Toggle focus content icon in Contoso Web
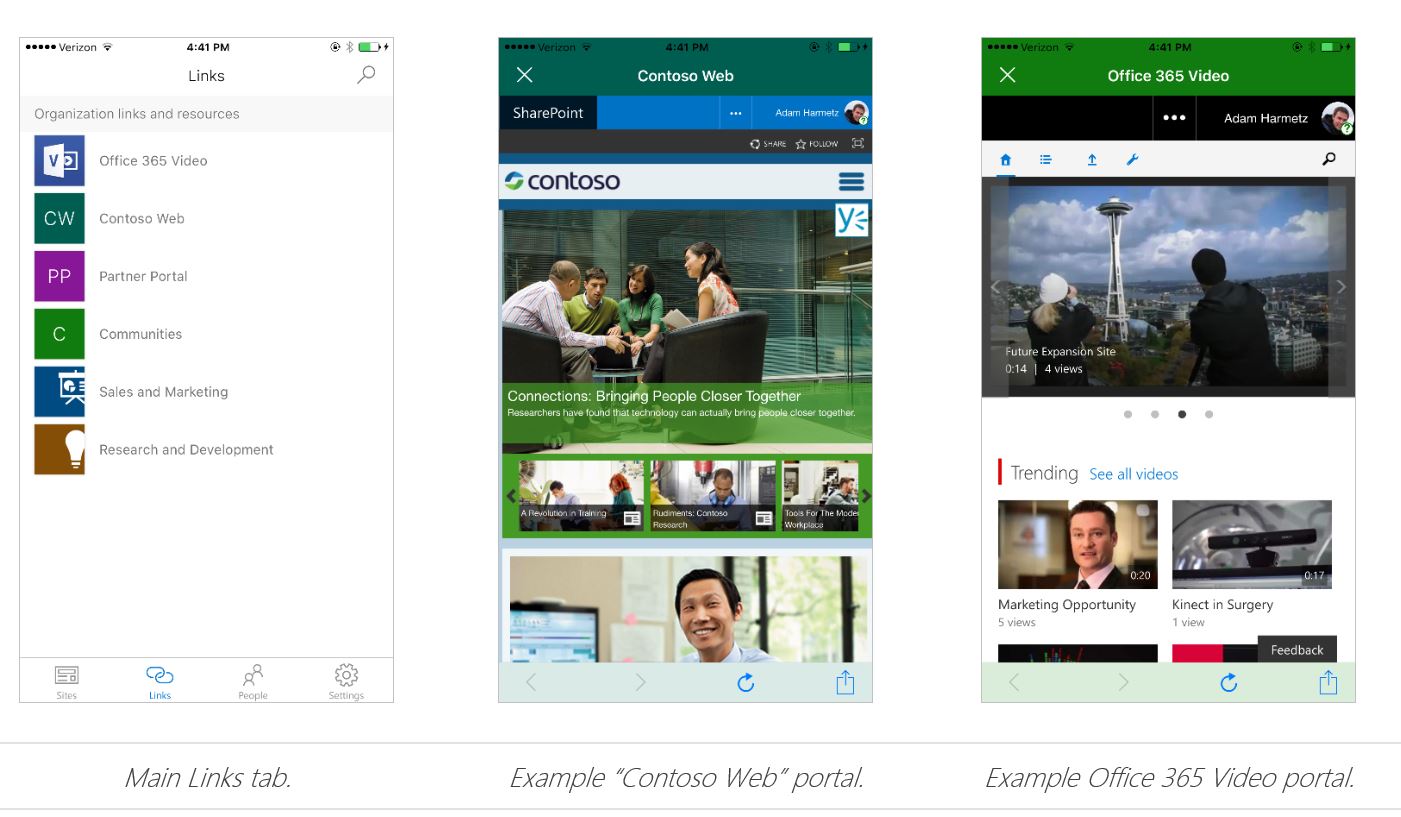This screenshot has height=817, width=1401. click(x=857, y=144)
